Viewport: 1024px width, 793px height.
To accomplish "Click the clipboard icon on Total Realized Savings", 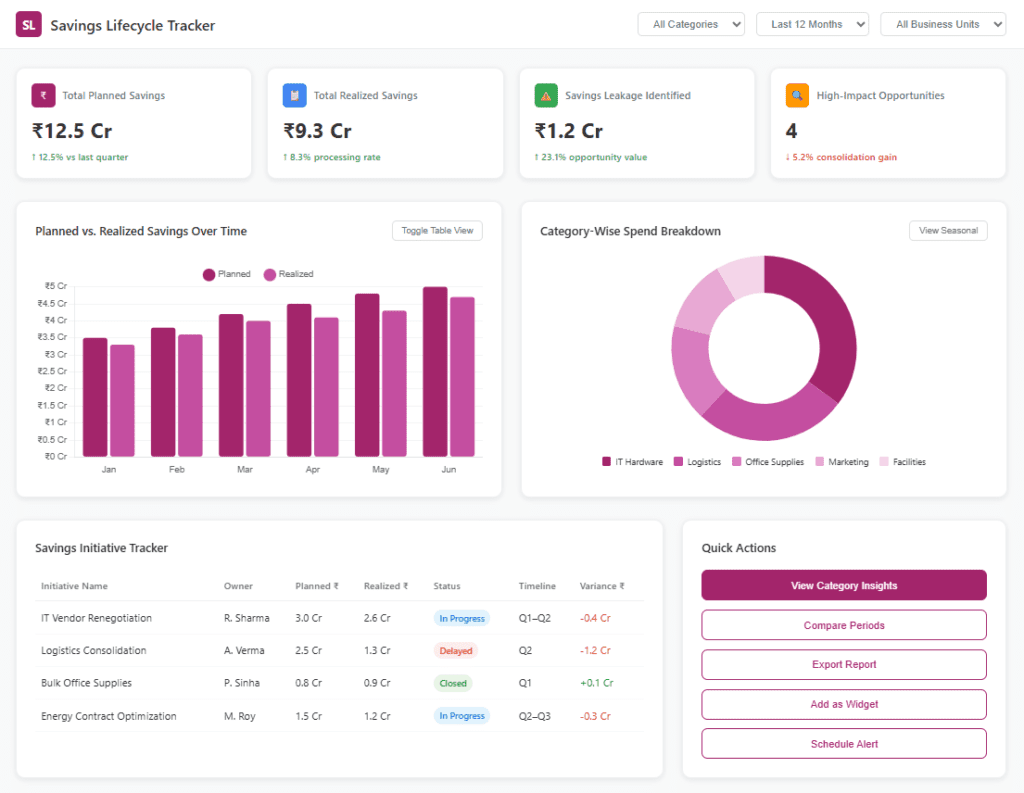I will [295, 95].
